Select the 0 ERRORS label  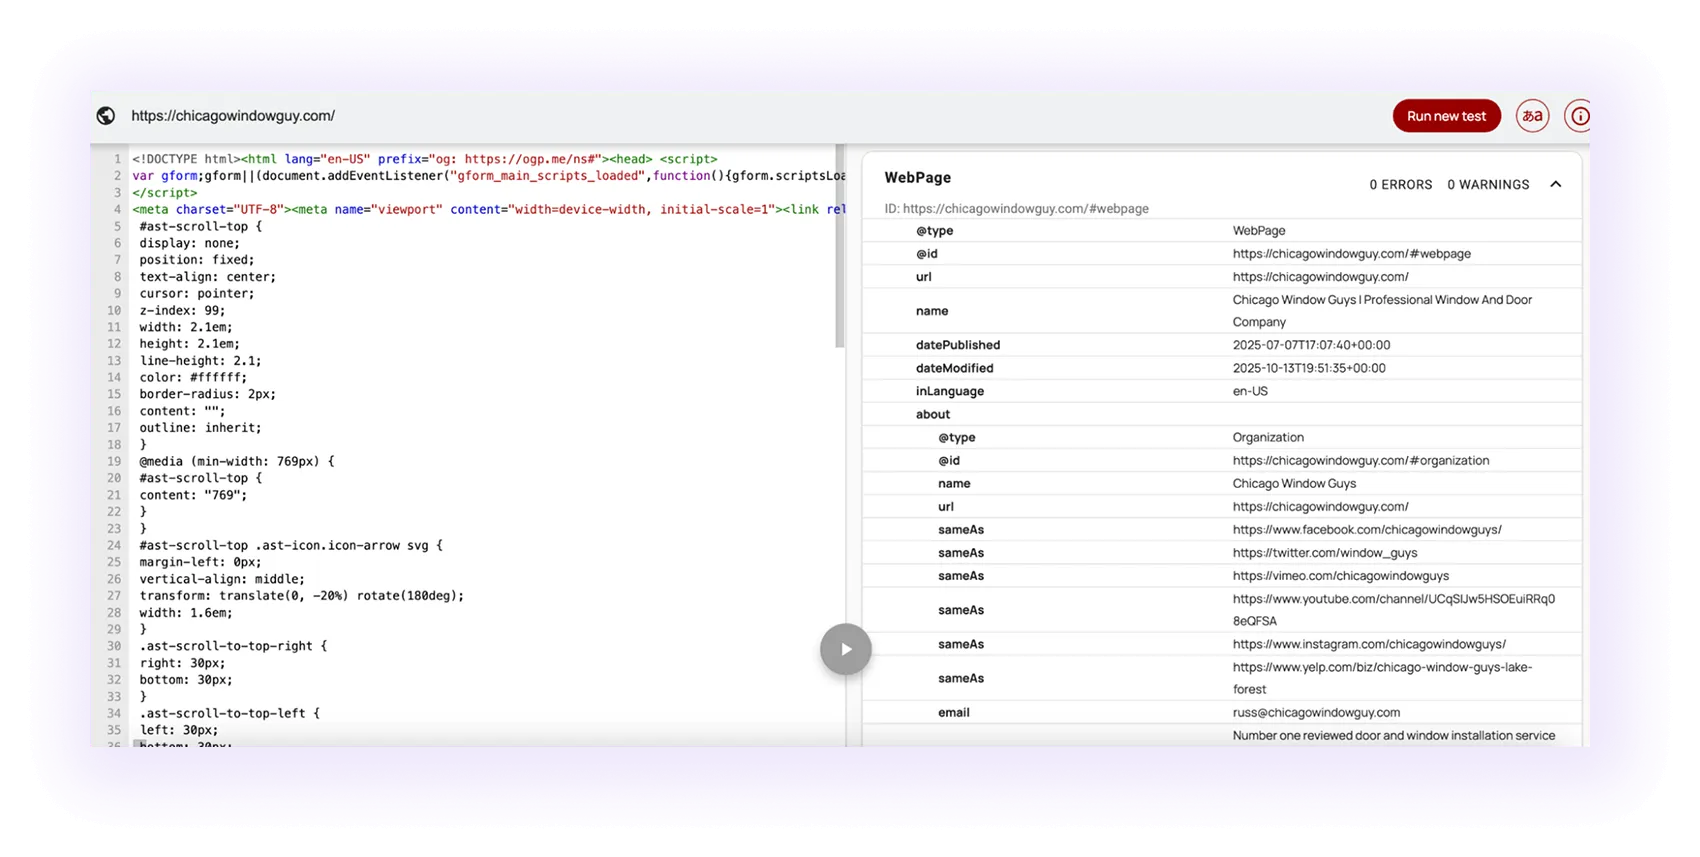click(1400, 185)
